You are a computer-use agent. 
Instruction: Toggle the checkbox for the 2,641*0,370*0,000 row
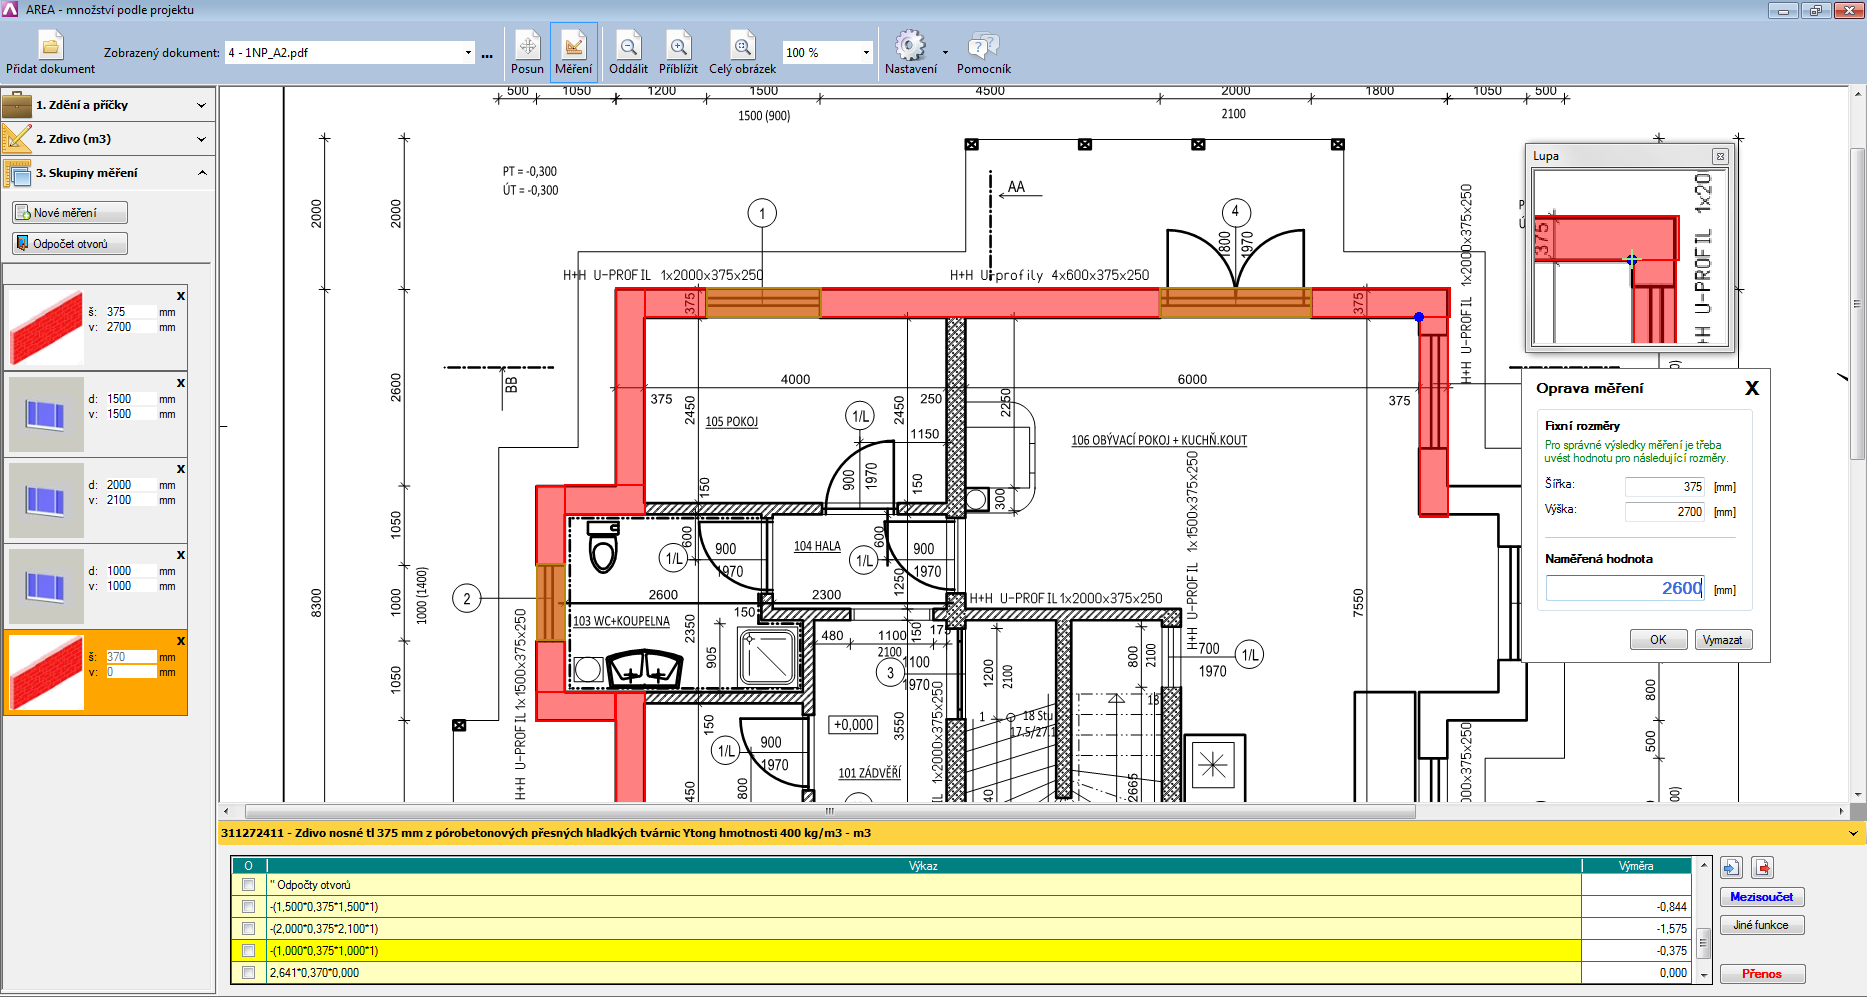click(248, 973)
